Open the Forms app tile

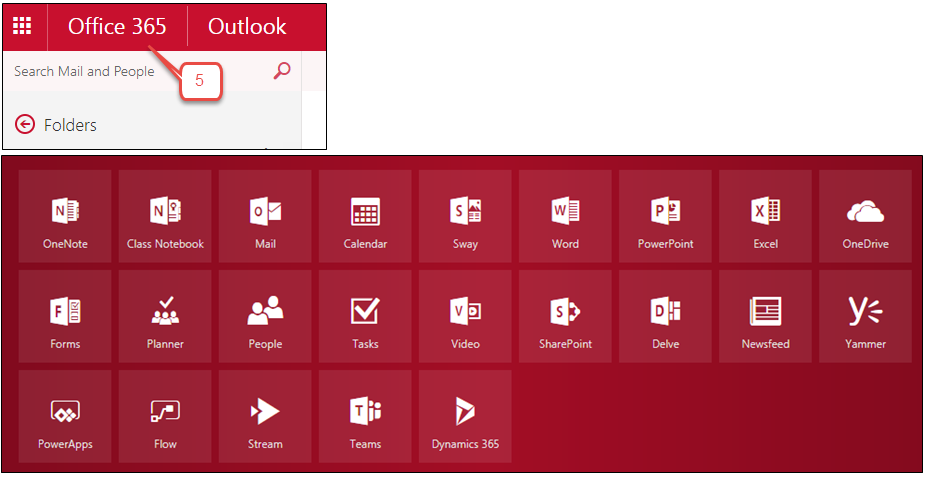pyautogui.click(x=65, y=316)
